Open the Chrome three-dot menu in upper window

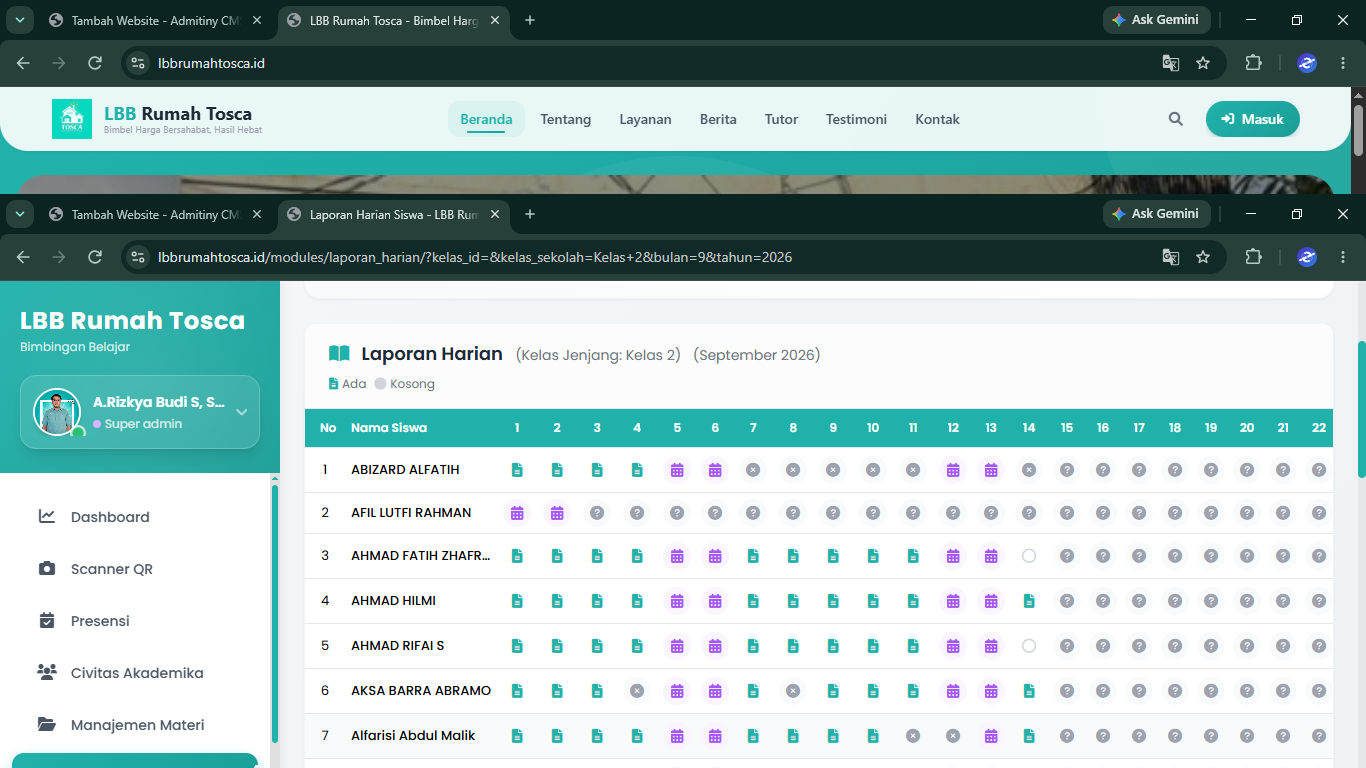[x=1343, y=63]
